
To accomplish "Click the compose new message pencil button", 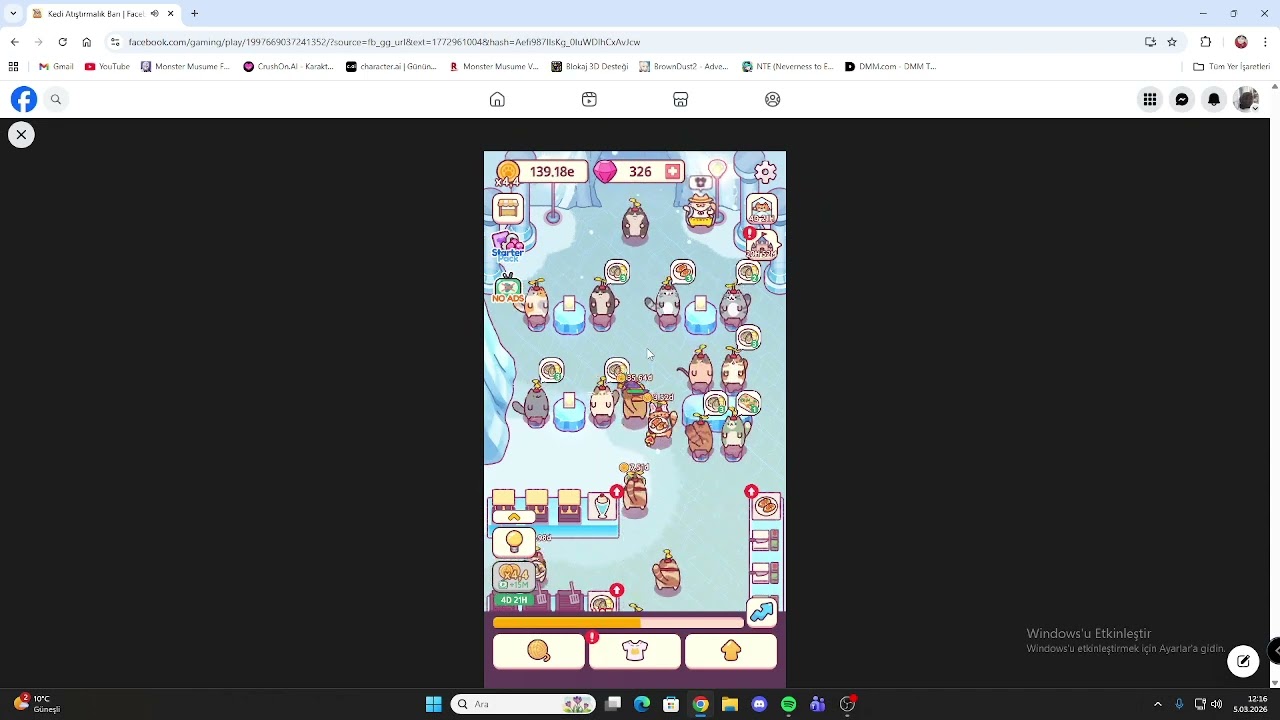I will 1243,661.
